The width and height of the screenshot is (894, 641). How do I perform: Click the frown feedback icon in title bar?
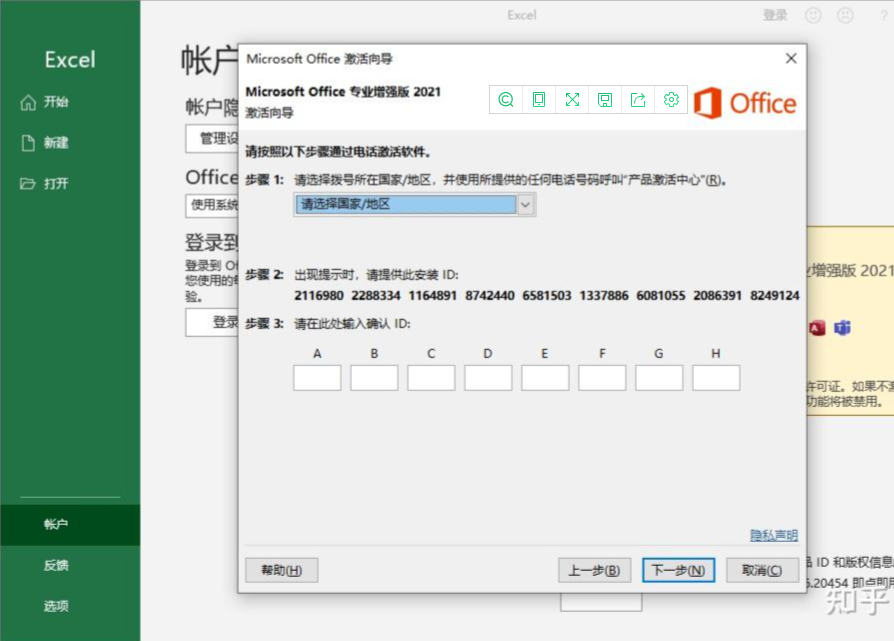845,15
